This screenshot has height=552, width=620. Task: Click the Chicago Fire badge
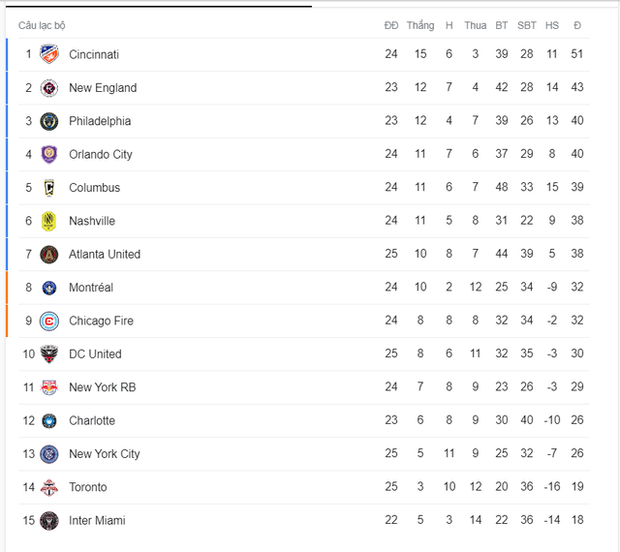pos(49,321)
